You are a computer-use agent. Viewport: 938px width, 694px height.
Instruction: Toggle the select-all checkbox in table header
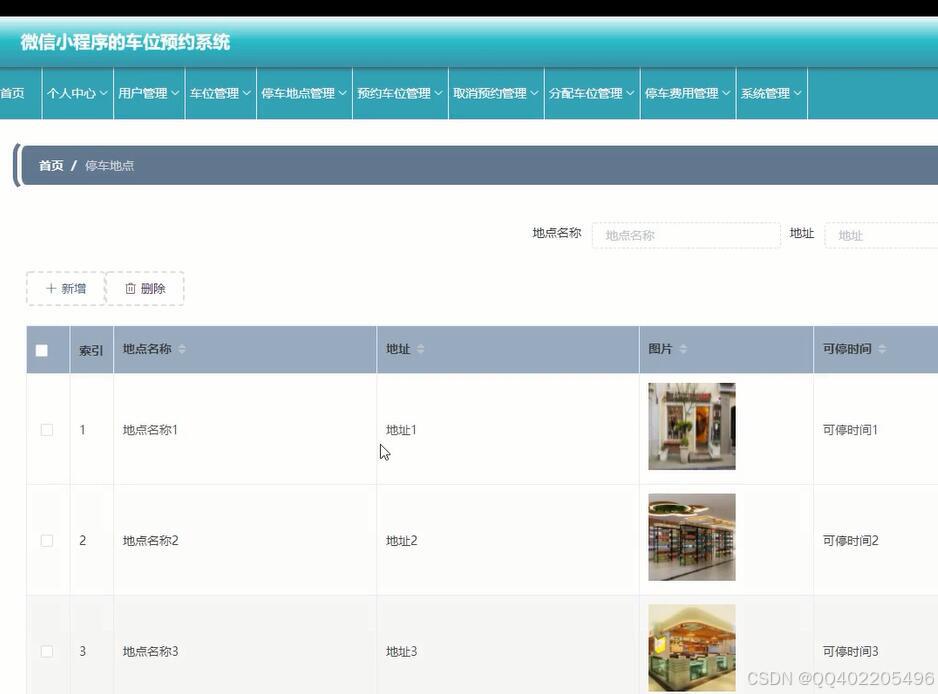pos(41,350)
